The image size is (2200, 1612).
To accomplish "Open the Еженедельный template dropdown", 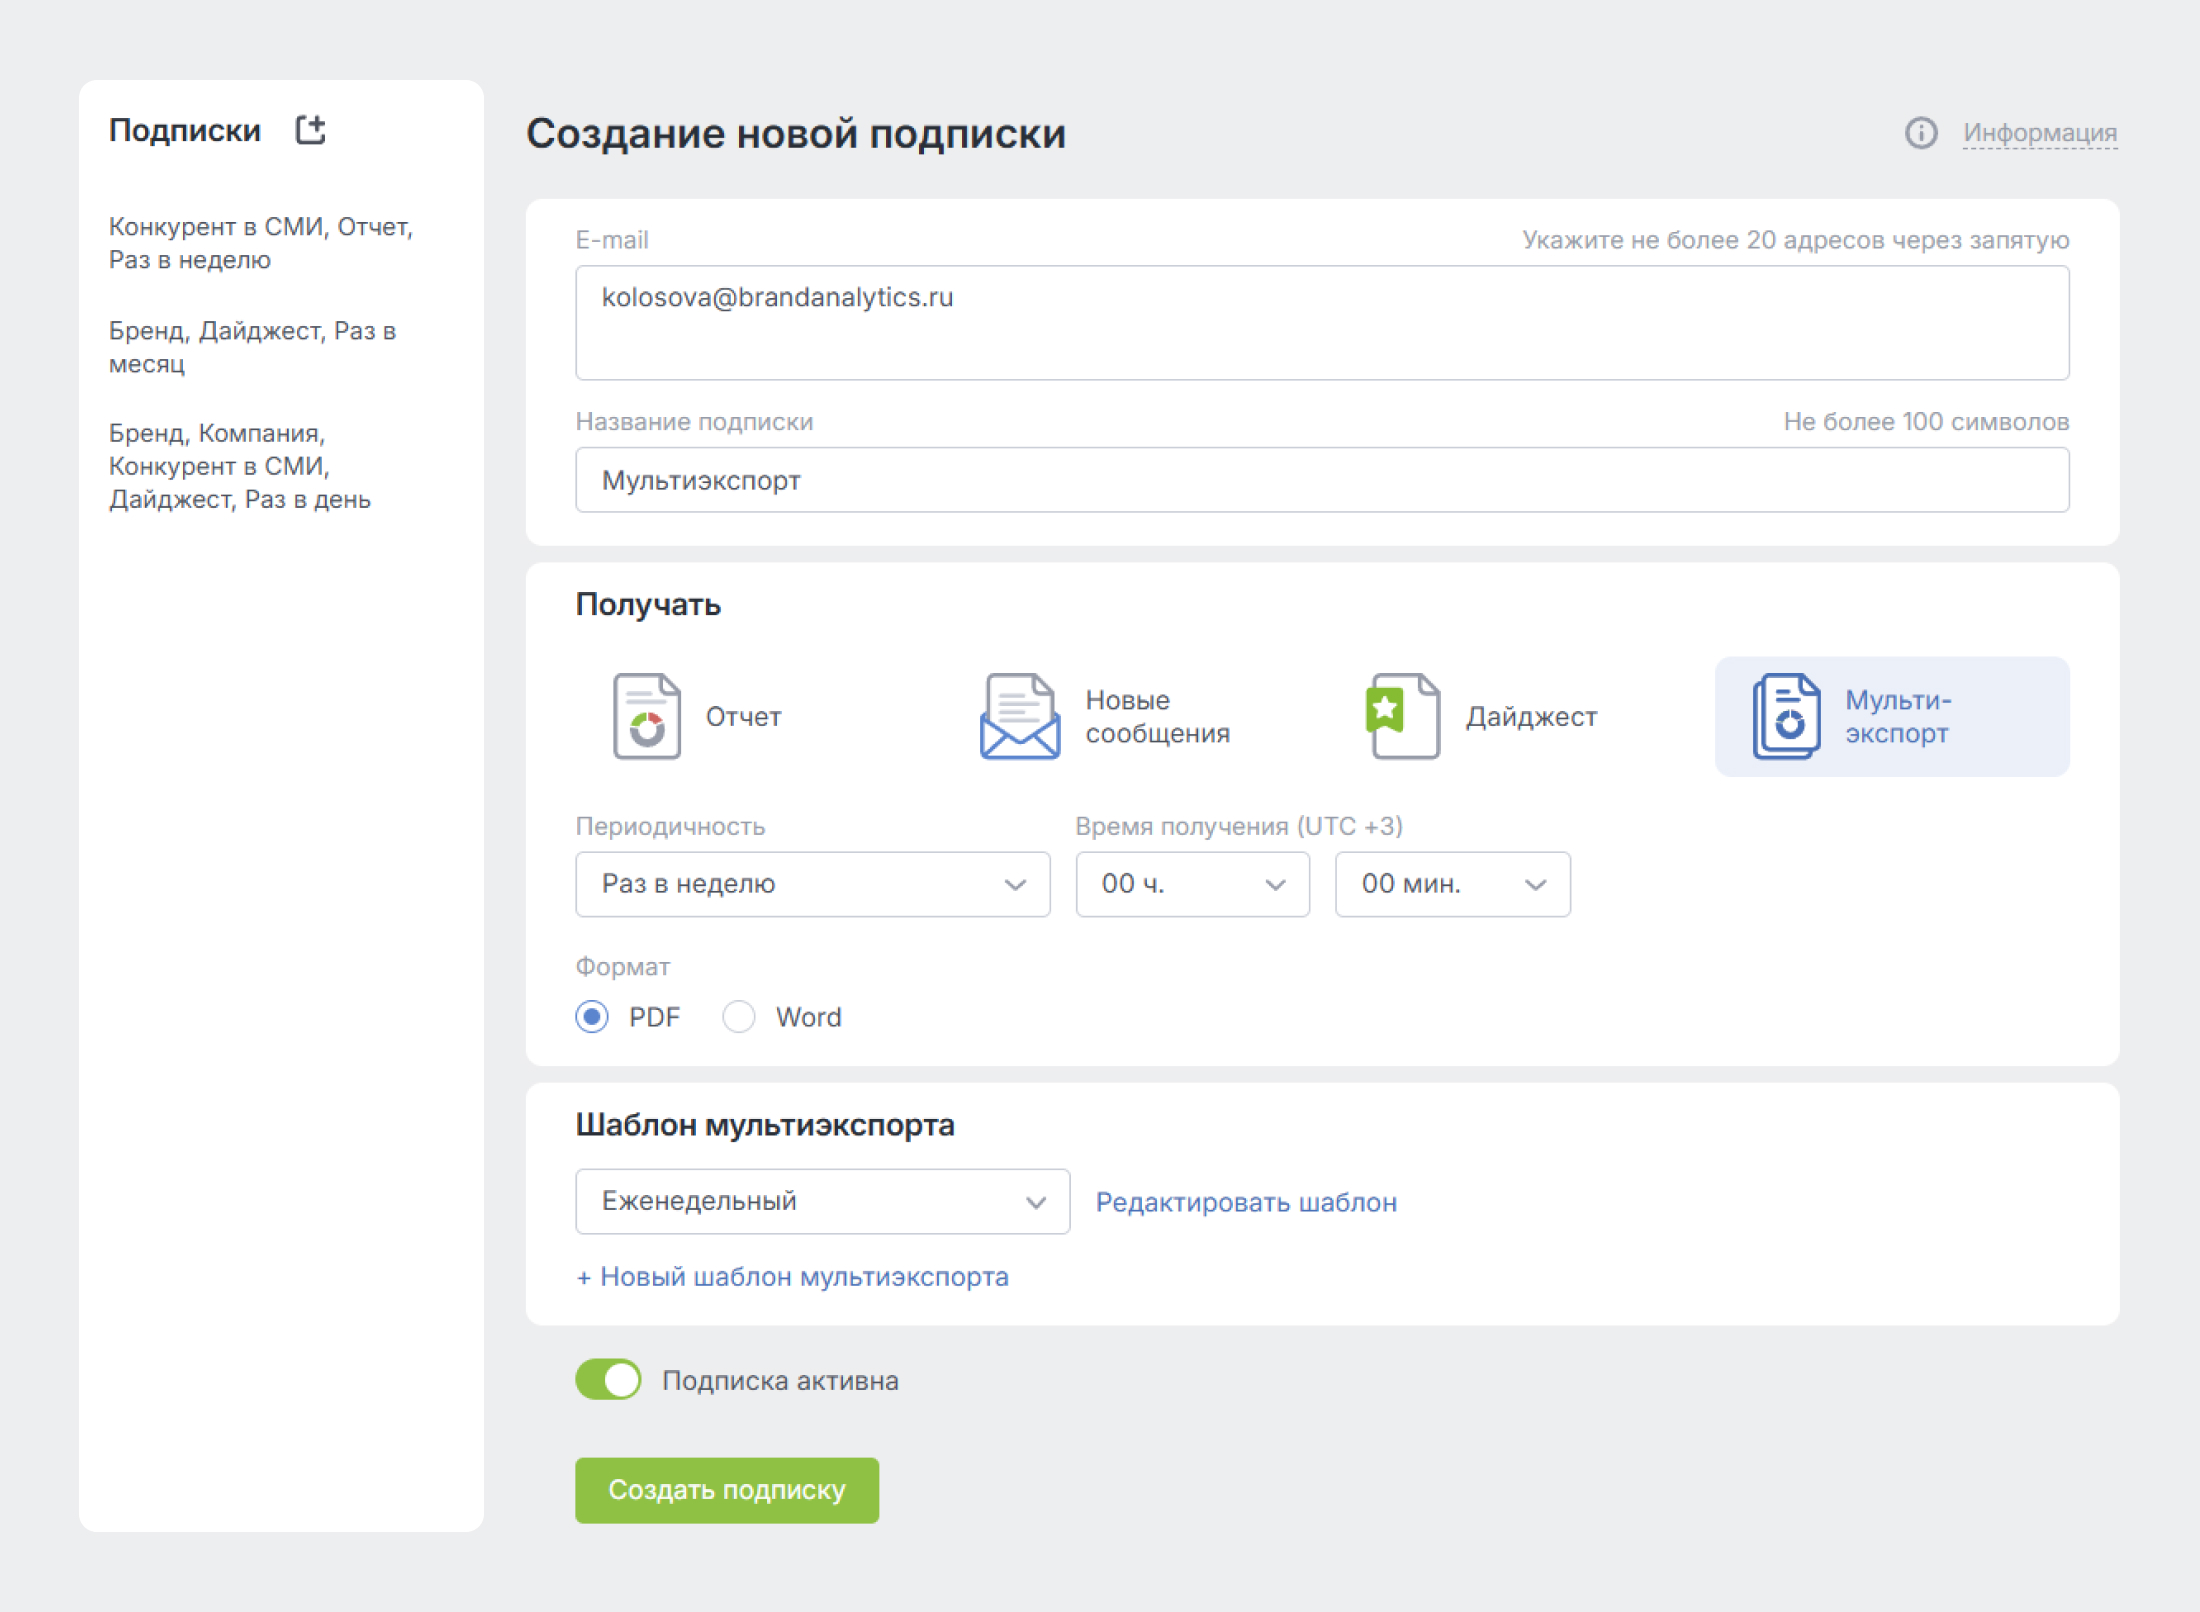I will [x=822, y=1201].
